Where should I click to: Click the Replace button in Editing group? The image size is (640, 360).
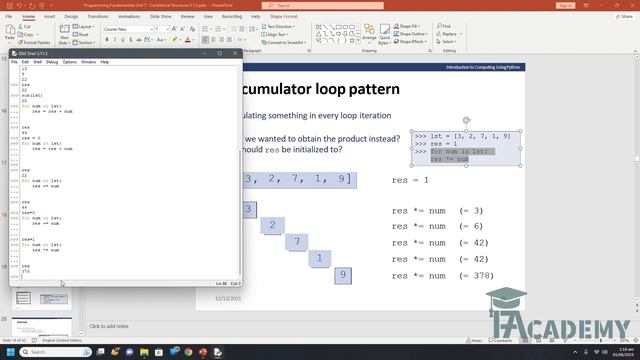pyautogui.click(x=449, y=34)
